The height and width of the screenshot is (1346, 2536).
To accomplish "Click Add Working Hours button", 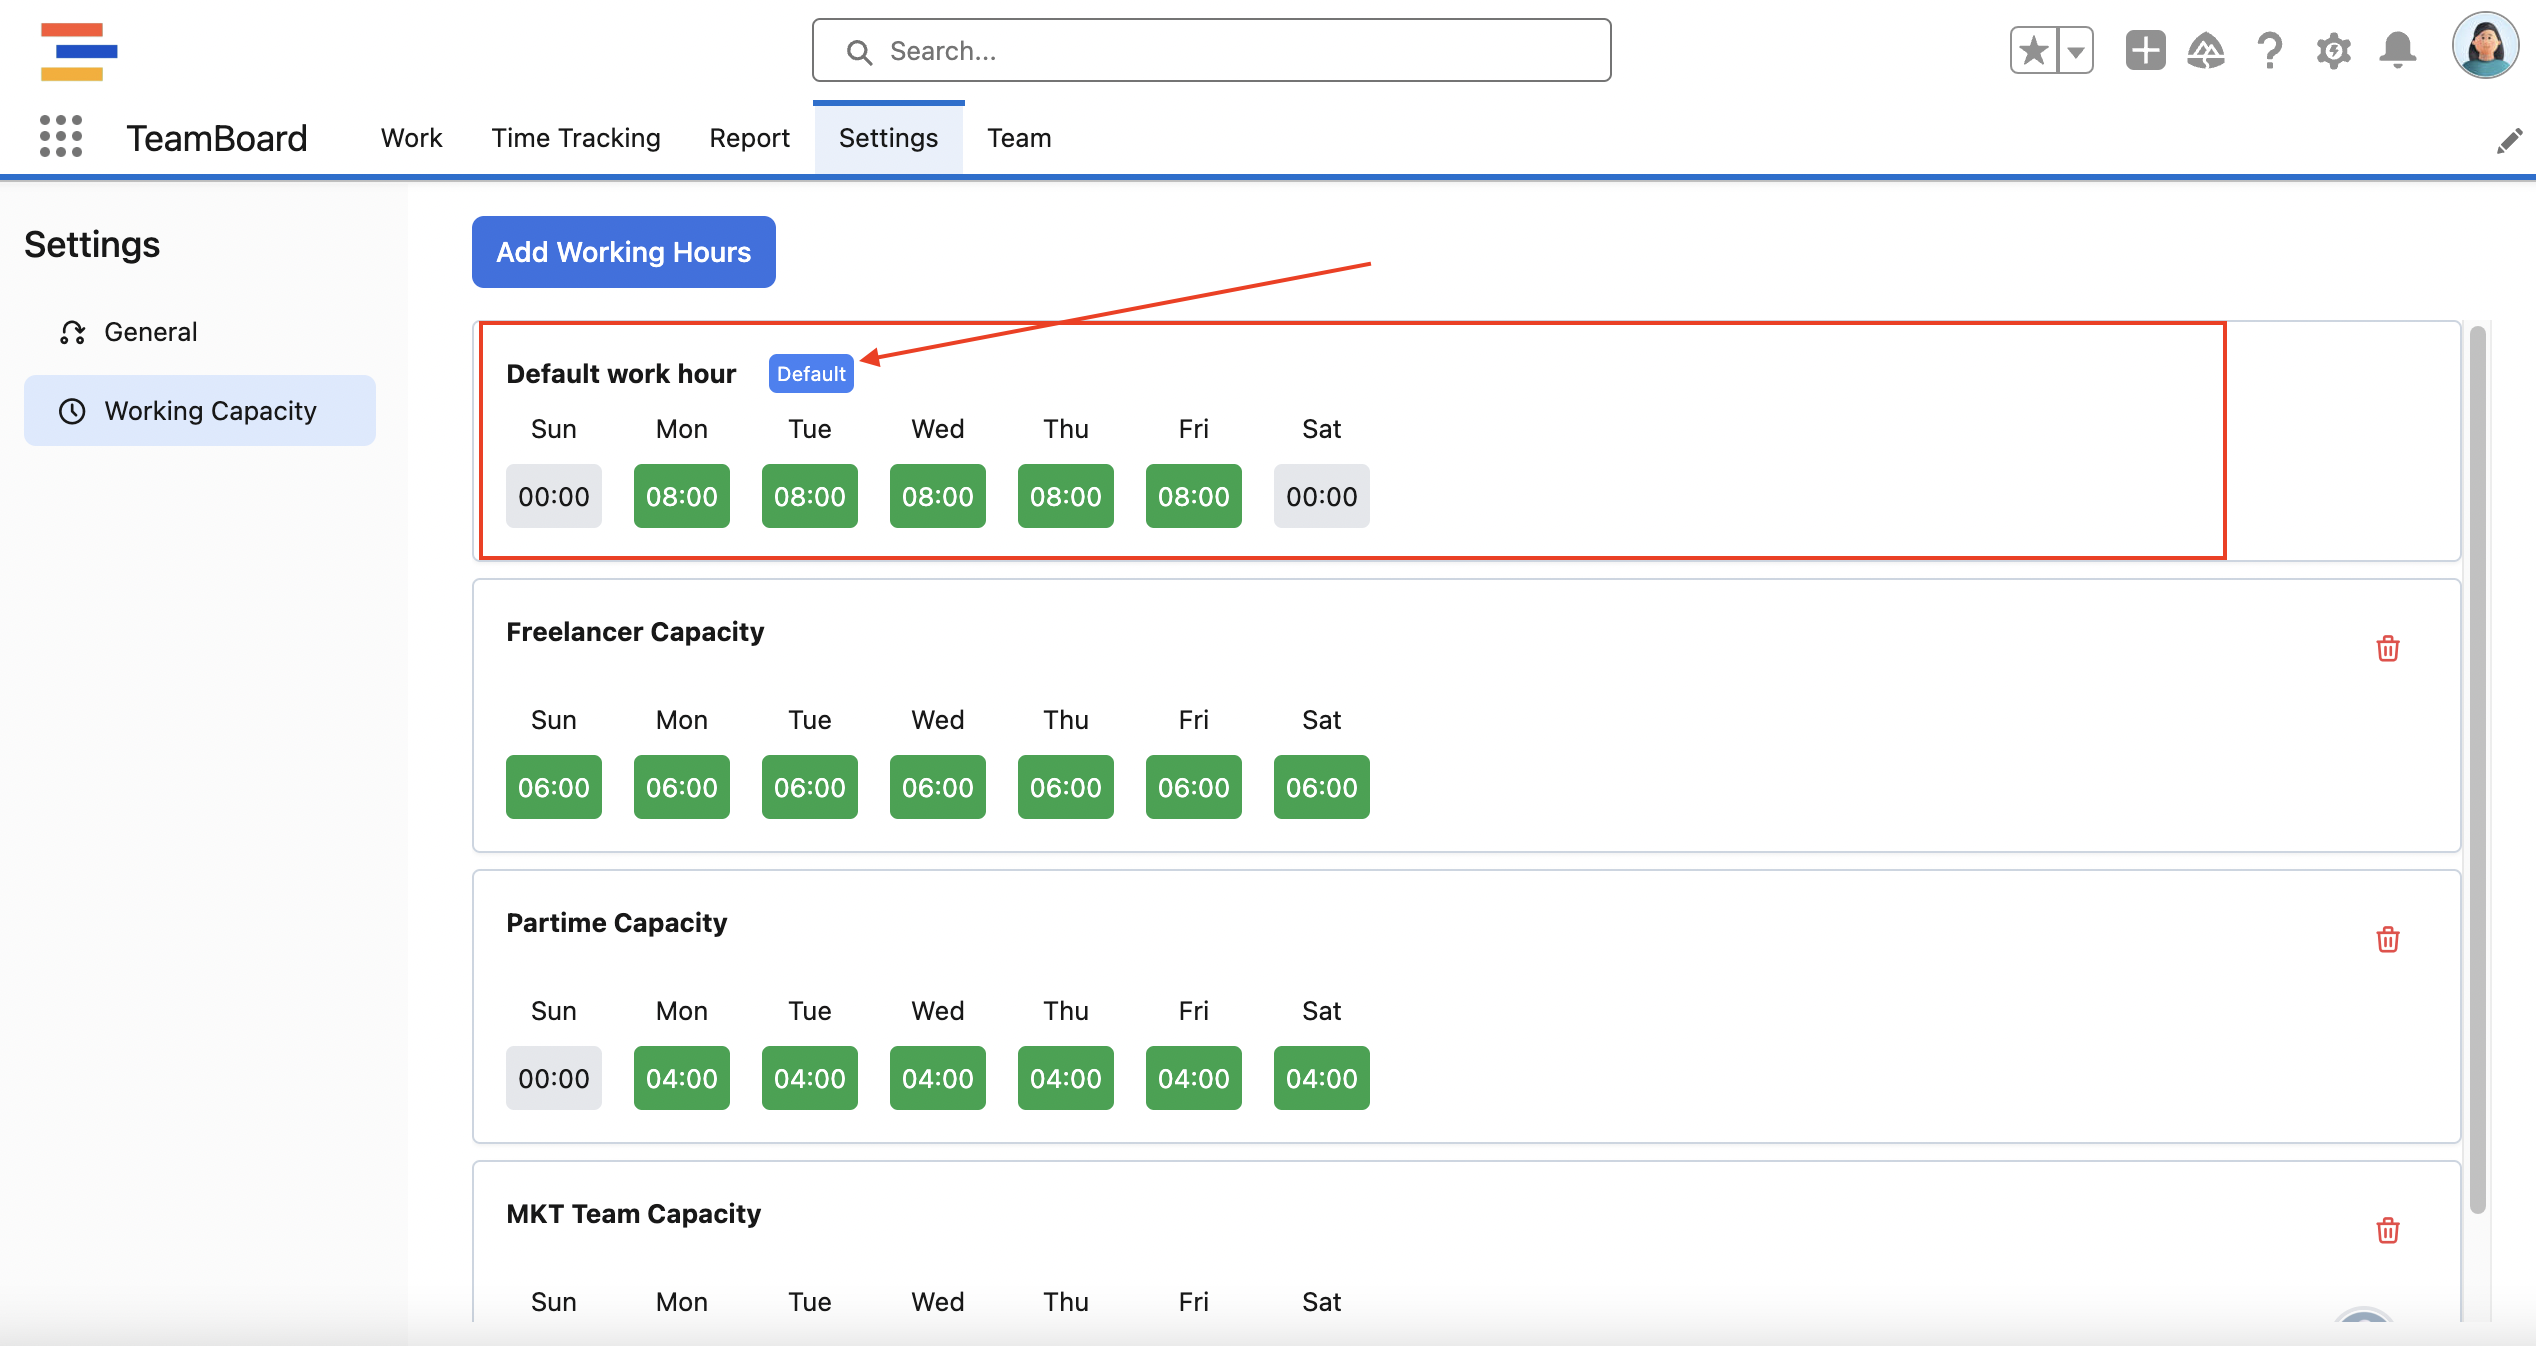I will tap(623, 252).
